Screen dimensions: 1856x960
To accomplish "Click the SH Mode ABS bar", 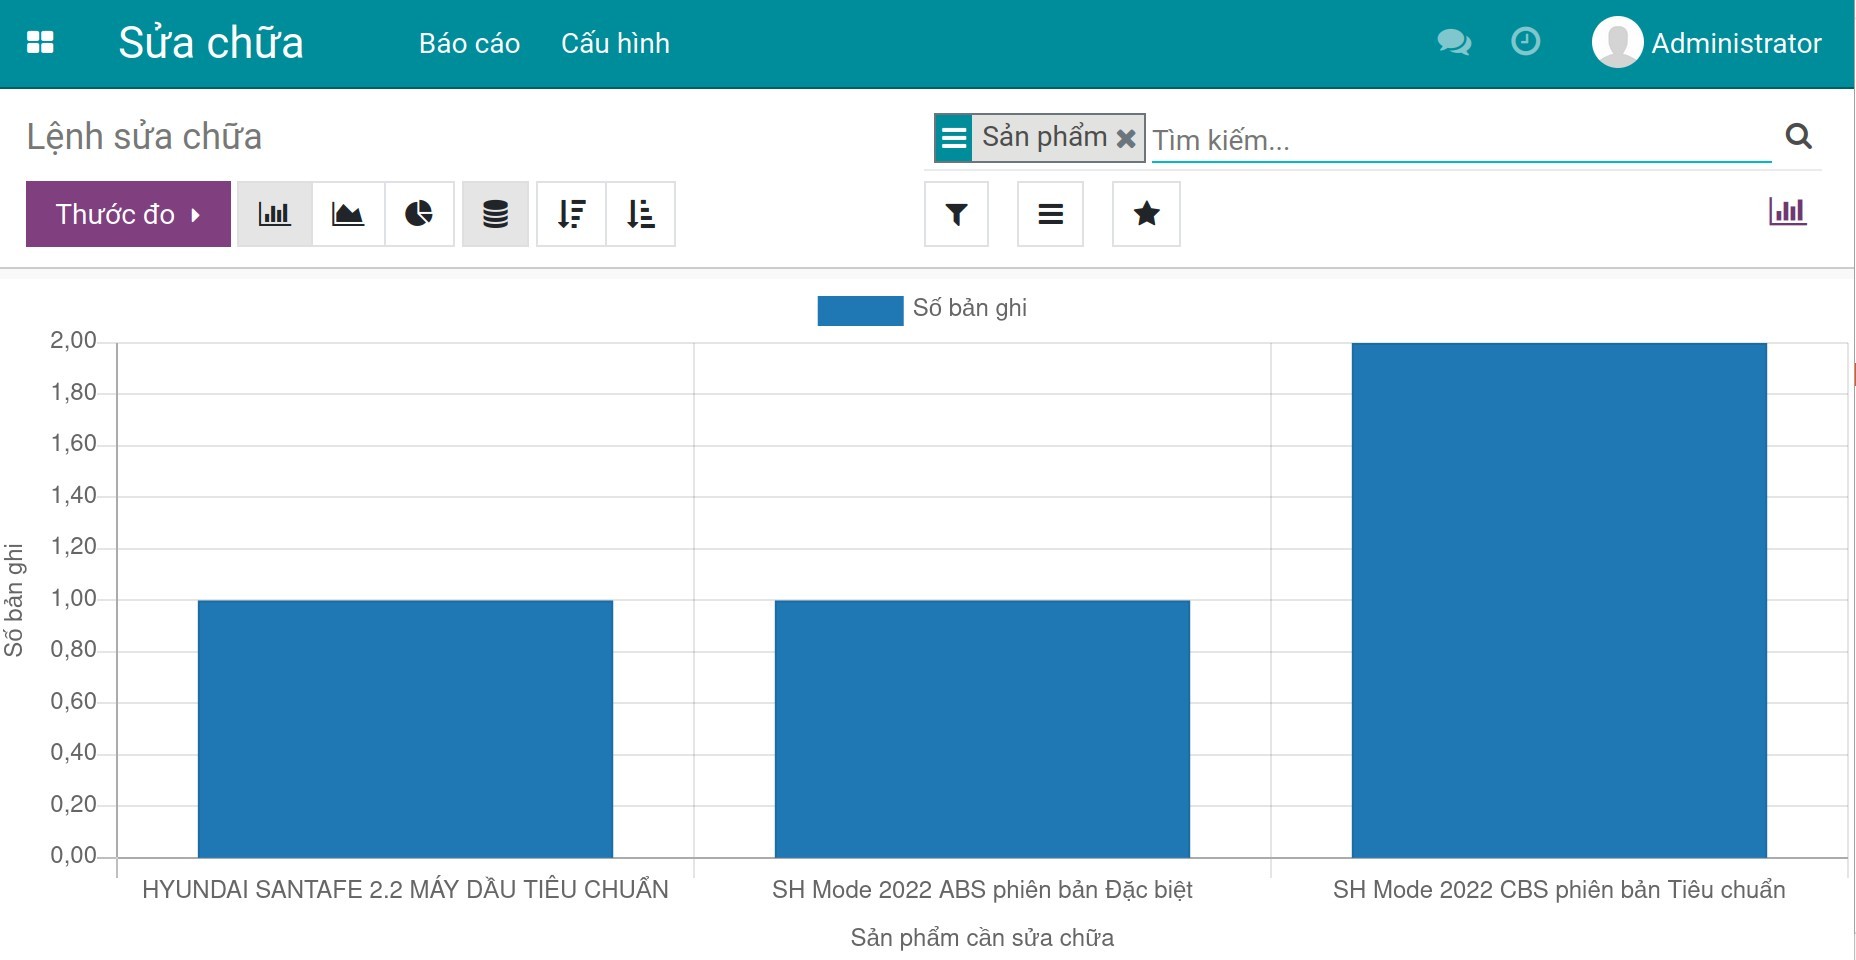I will pos(982,729).
